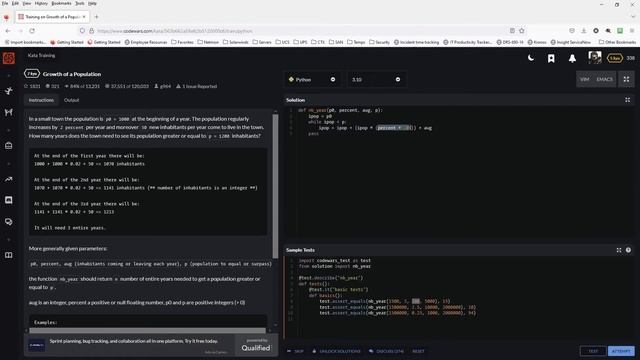Image resolution: width=640 pixels, height=360 pixels.
Task: Open a new browser tab
Action: pyautogui.click(x=97, y=17)
